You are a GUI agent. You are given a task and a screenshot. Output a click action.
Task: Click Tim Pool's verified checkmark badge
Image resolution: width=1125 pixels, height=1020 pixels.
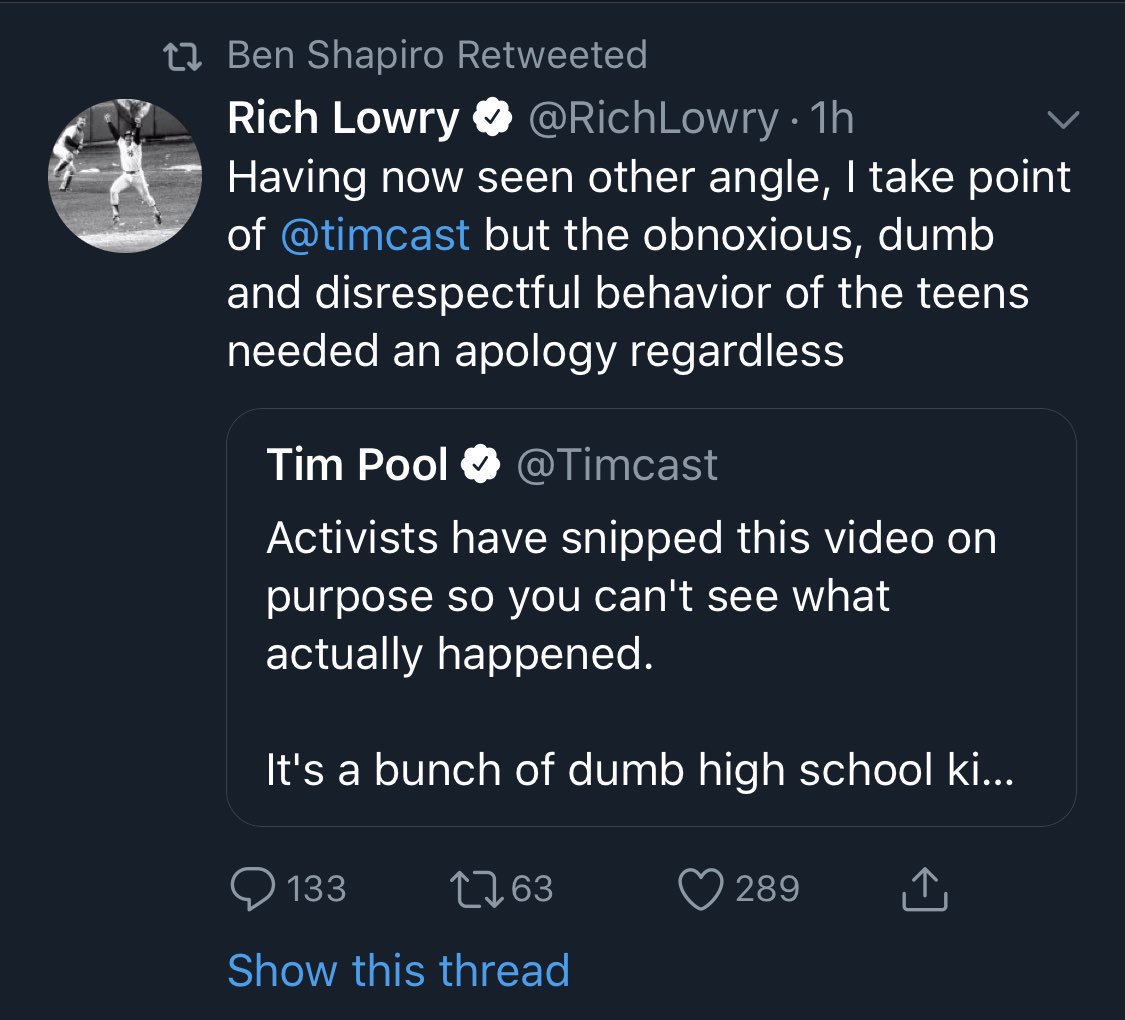(x=480, y=464)
